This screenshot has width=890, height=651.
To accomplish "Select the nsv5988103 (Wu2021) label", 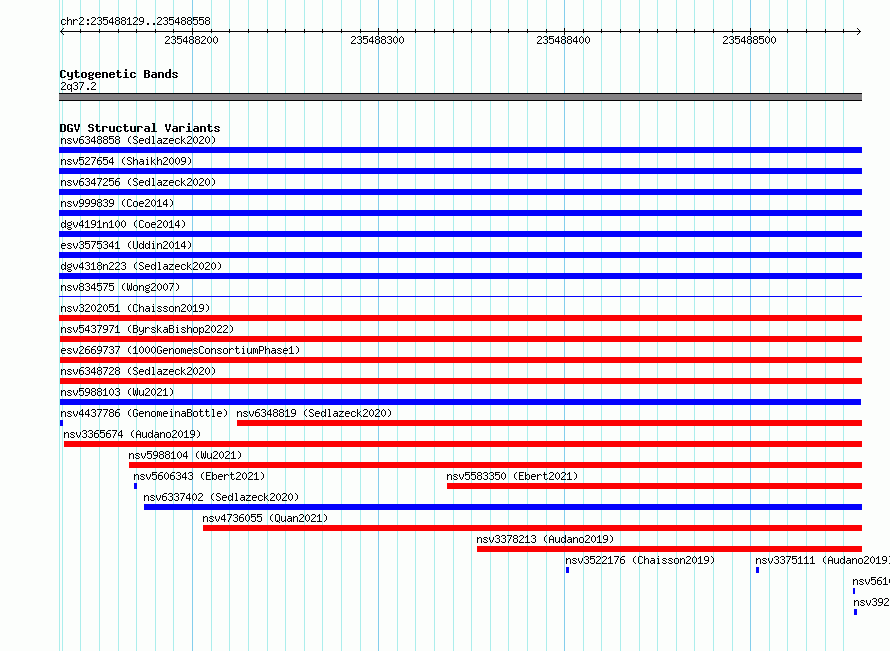I will 117,392.
